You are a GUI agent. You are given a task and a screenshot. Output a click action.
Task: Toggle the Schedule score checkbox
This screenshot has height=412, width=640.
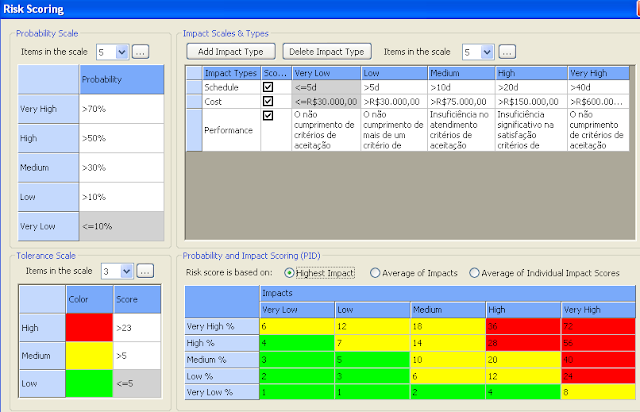click(x=268, y=87)
